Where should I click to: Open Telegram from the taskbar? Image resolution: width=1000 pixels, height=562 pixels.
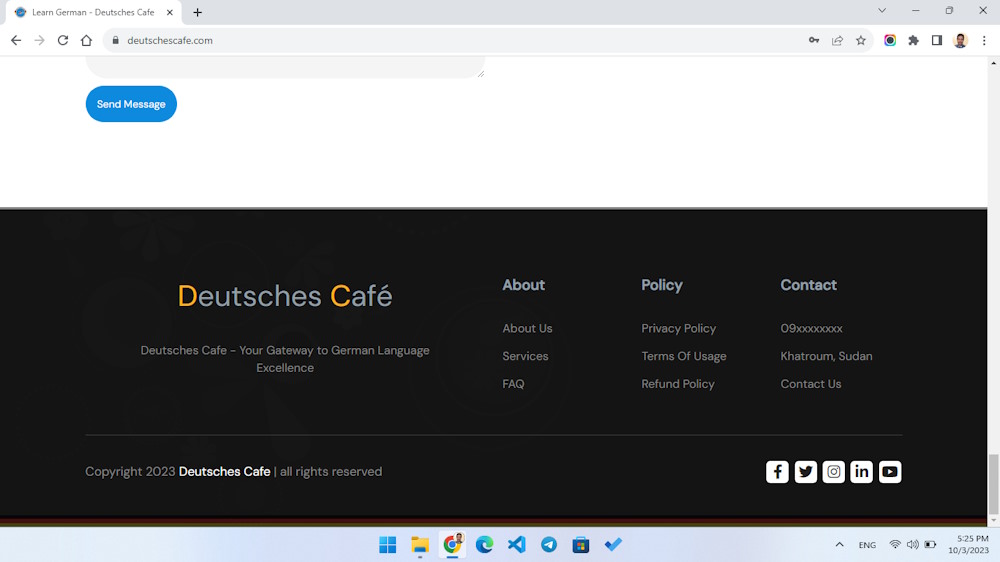548,545
